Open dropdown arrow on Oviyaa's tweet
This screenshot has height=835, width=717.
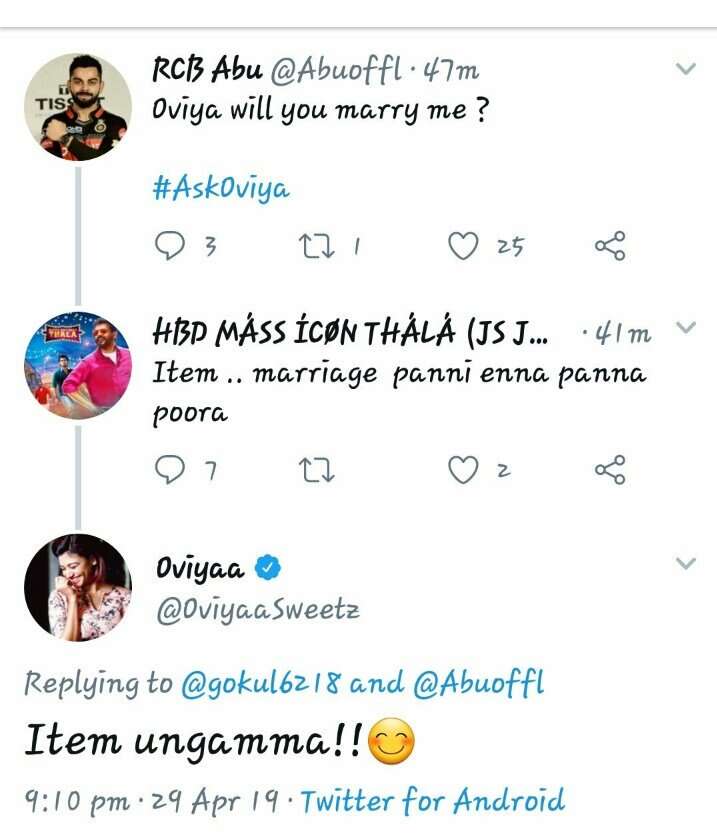[x=685, y=564]
